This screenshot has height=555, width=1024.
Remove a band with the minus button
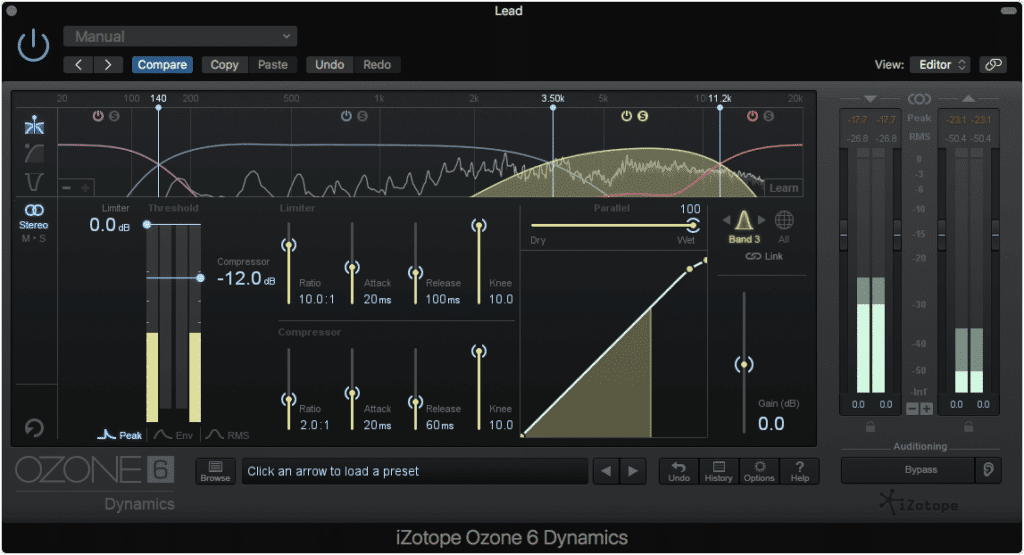[x=67, y=188]
